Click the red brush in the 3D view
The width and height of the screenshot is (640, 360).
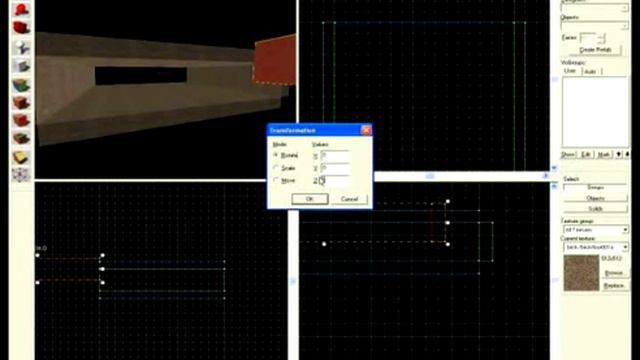coord(275,61)
